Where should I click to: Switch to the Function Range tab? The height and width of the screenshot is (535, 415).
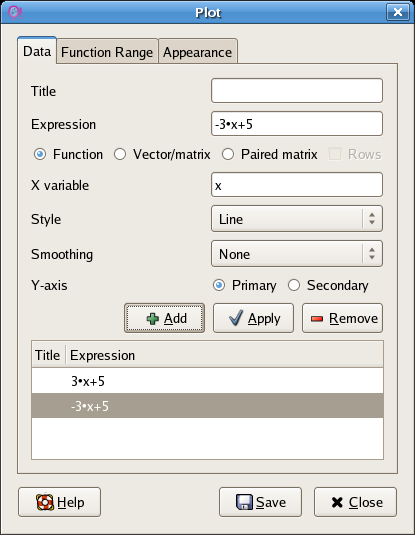click(107, 52)
